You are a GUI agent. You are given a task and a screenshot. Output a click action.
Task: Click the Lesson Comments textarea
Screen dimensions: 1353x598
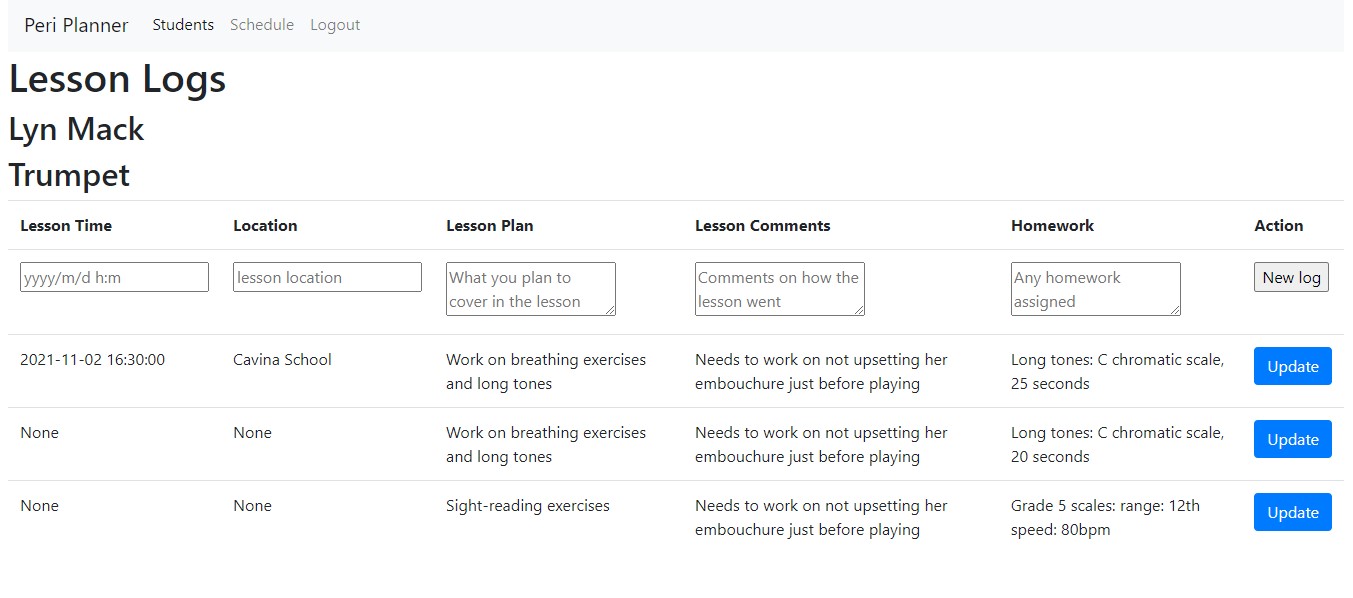click(x=779, y=289)
